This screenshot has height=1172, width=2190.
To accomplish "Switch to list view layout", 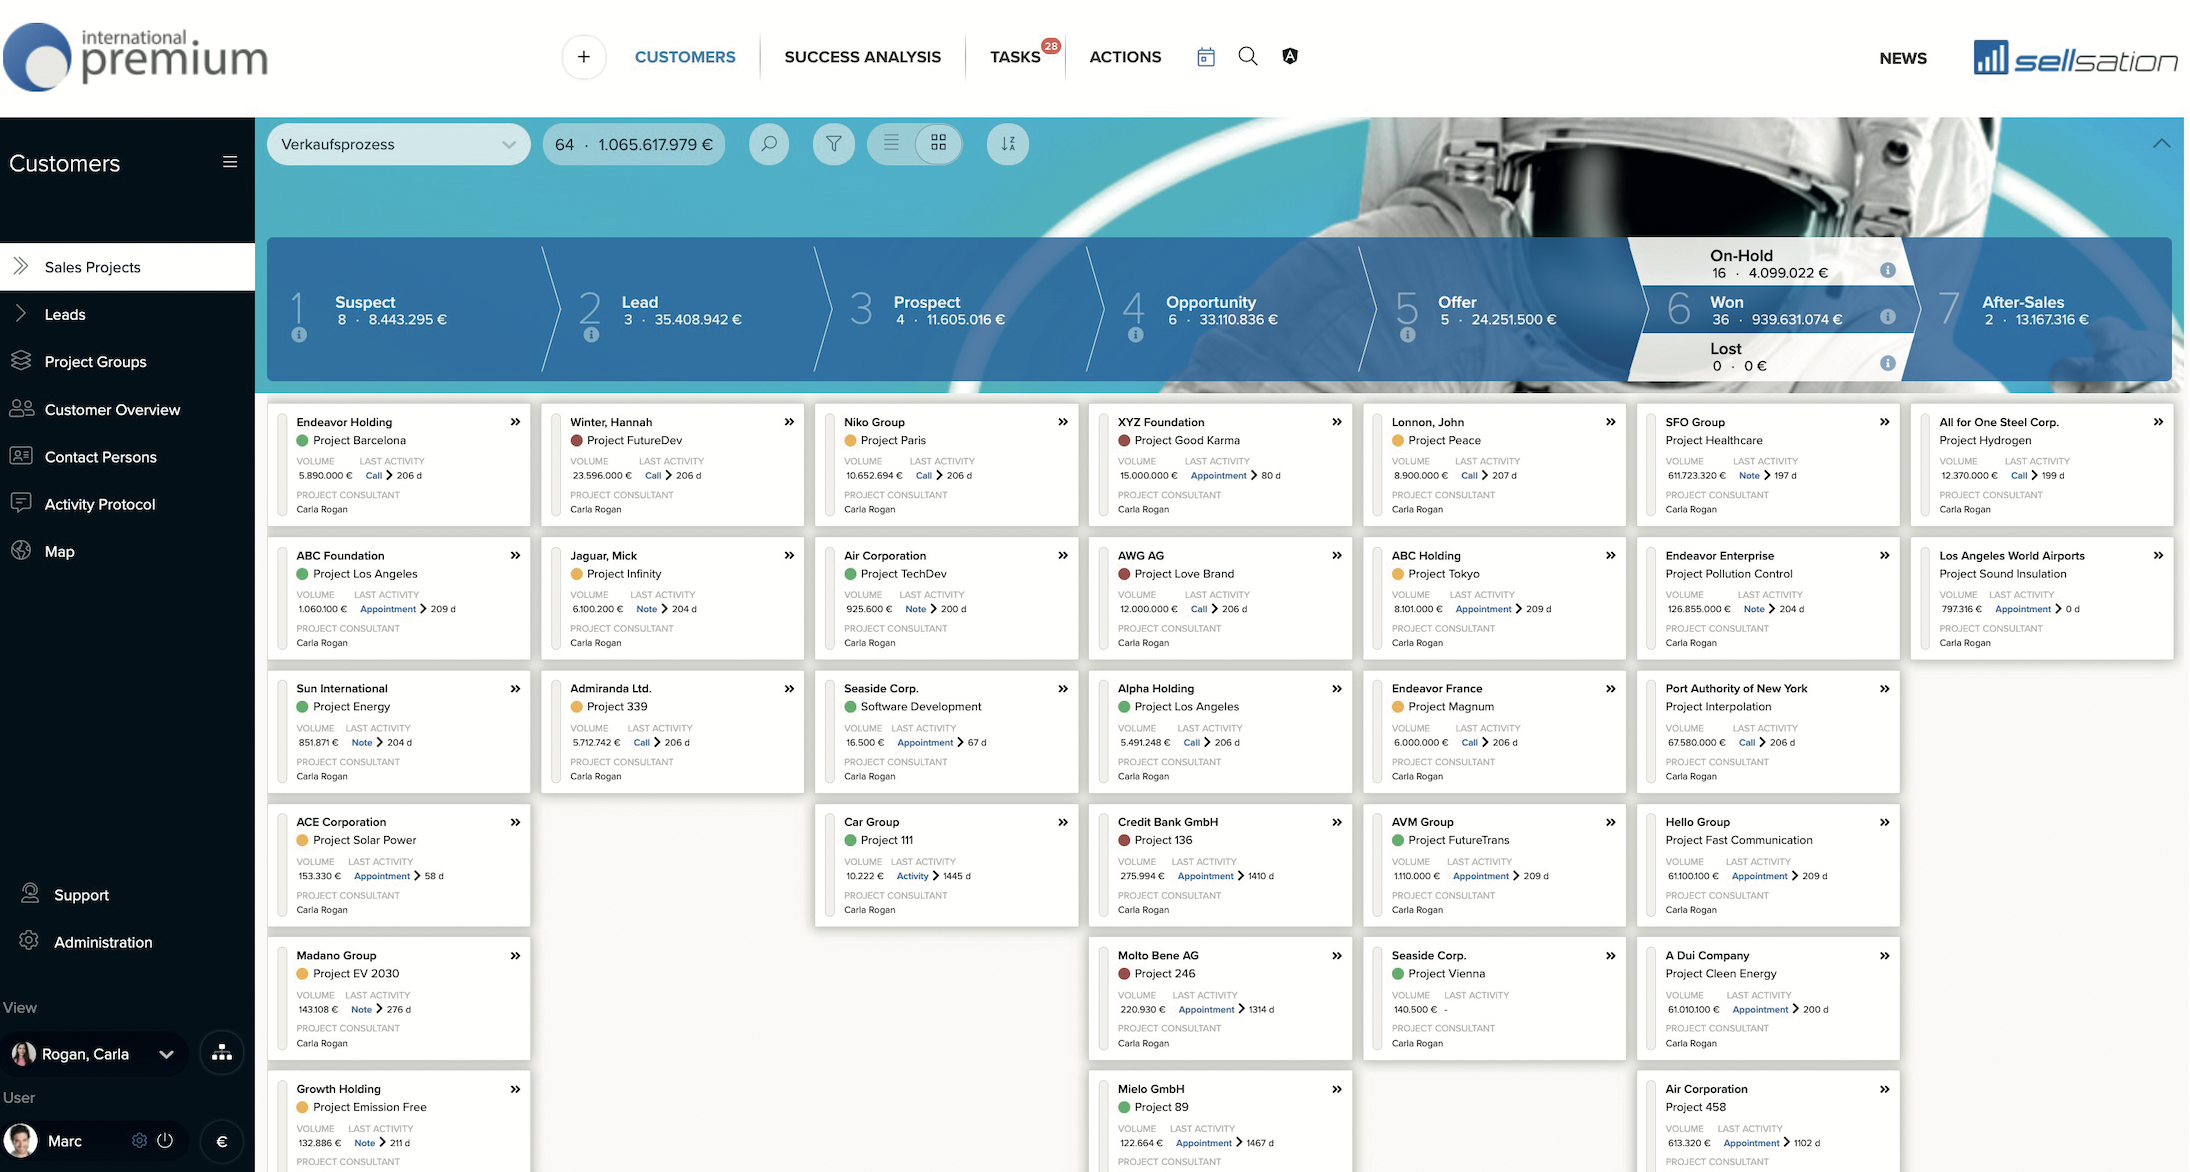I will [x=891, y=143].
